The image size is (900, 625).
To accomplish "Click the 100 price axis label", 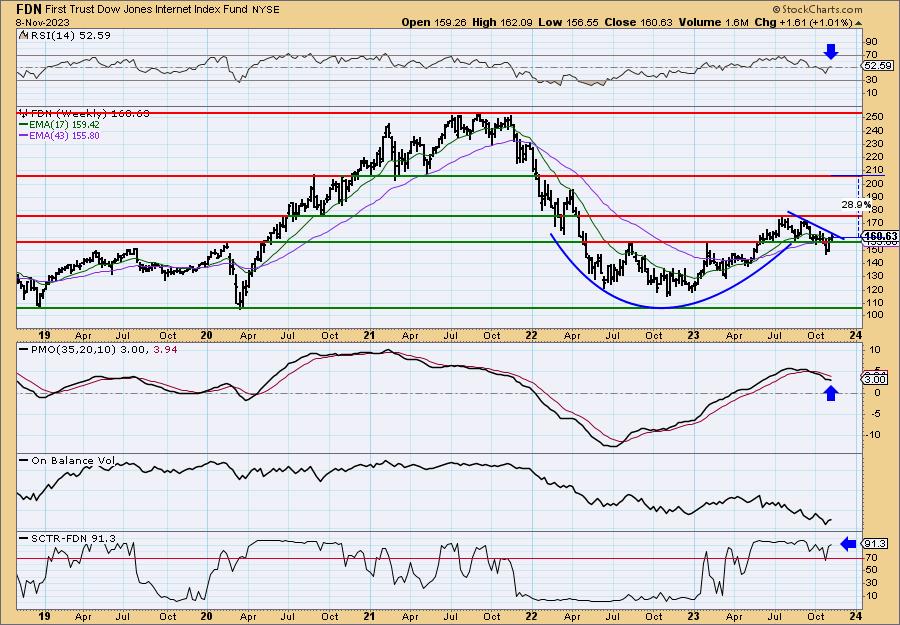I will [x=875, y=315].
